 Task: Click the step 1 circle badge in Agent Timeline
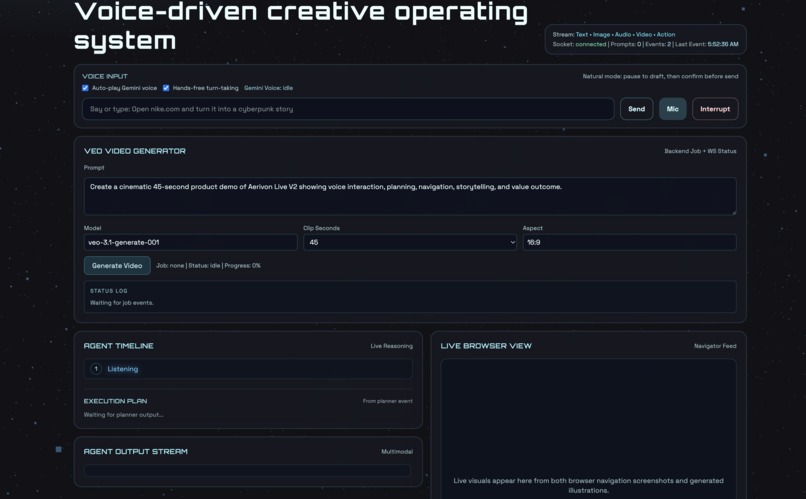tap(96, 368)
